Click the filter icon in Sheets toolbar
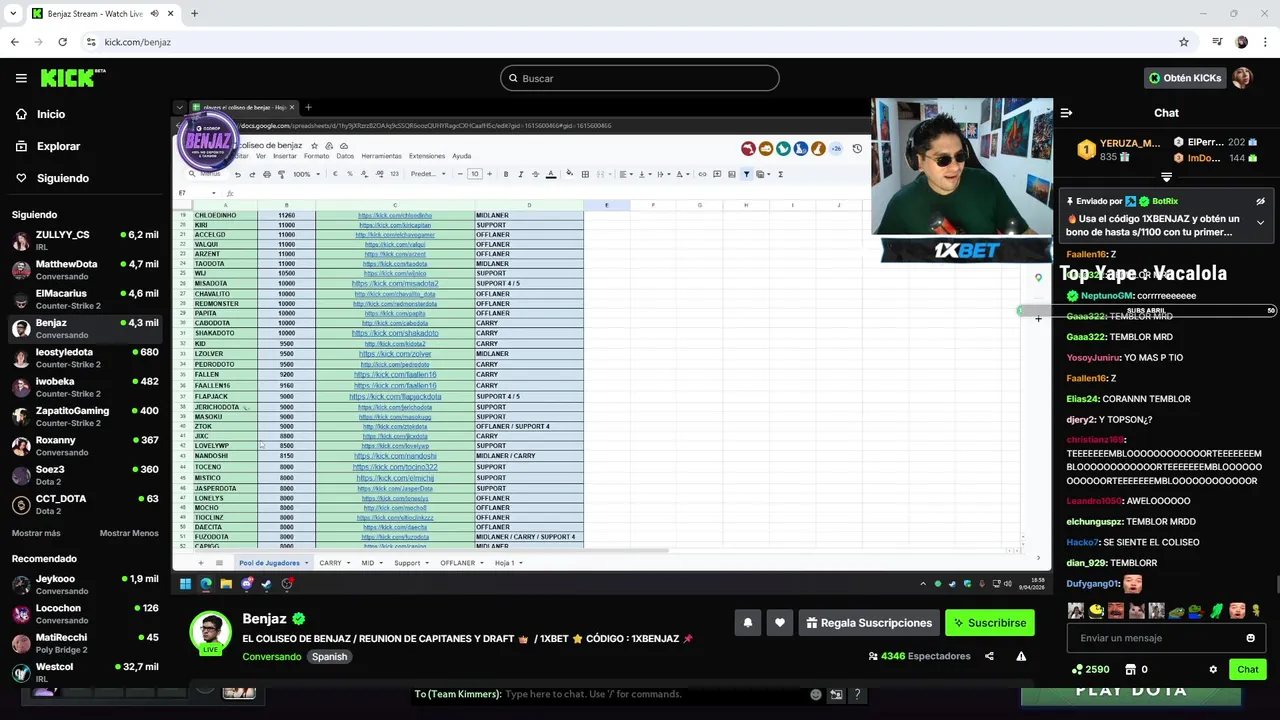The width and height of the screenshot is (1280, 720). (746, 174)
